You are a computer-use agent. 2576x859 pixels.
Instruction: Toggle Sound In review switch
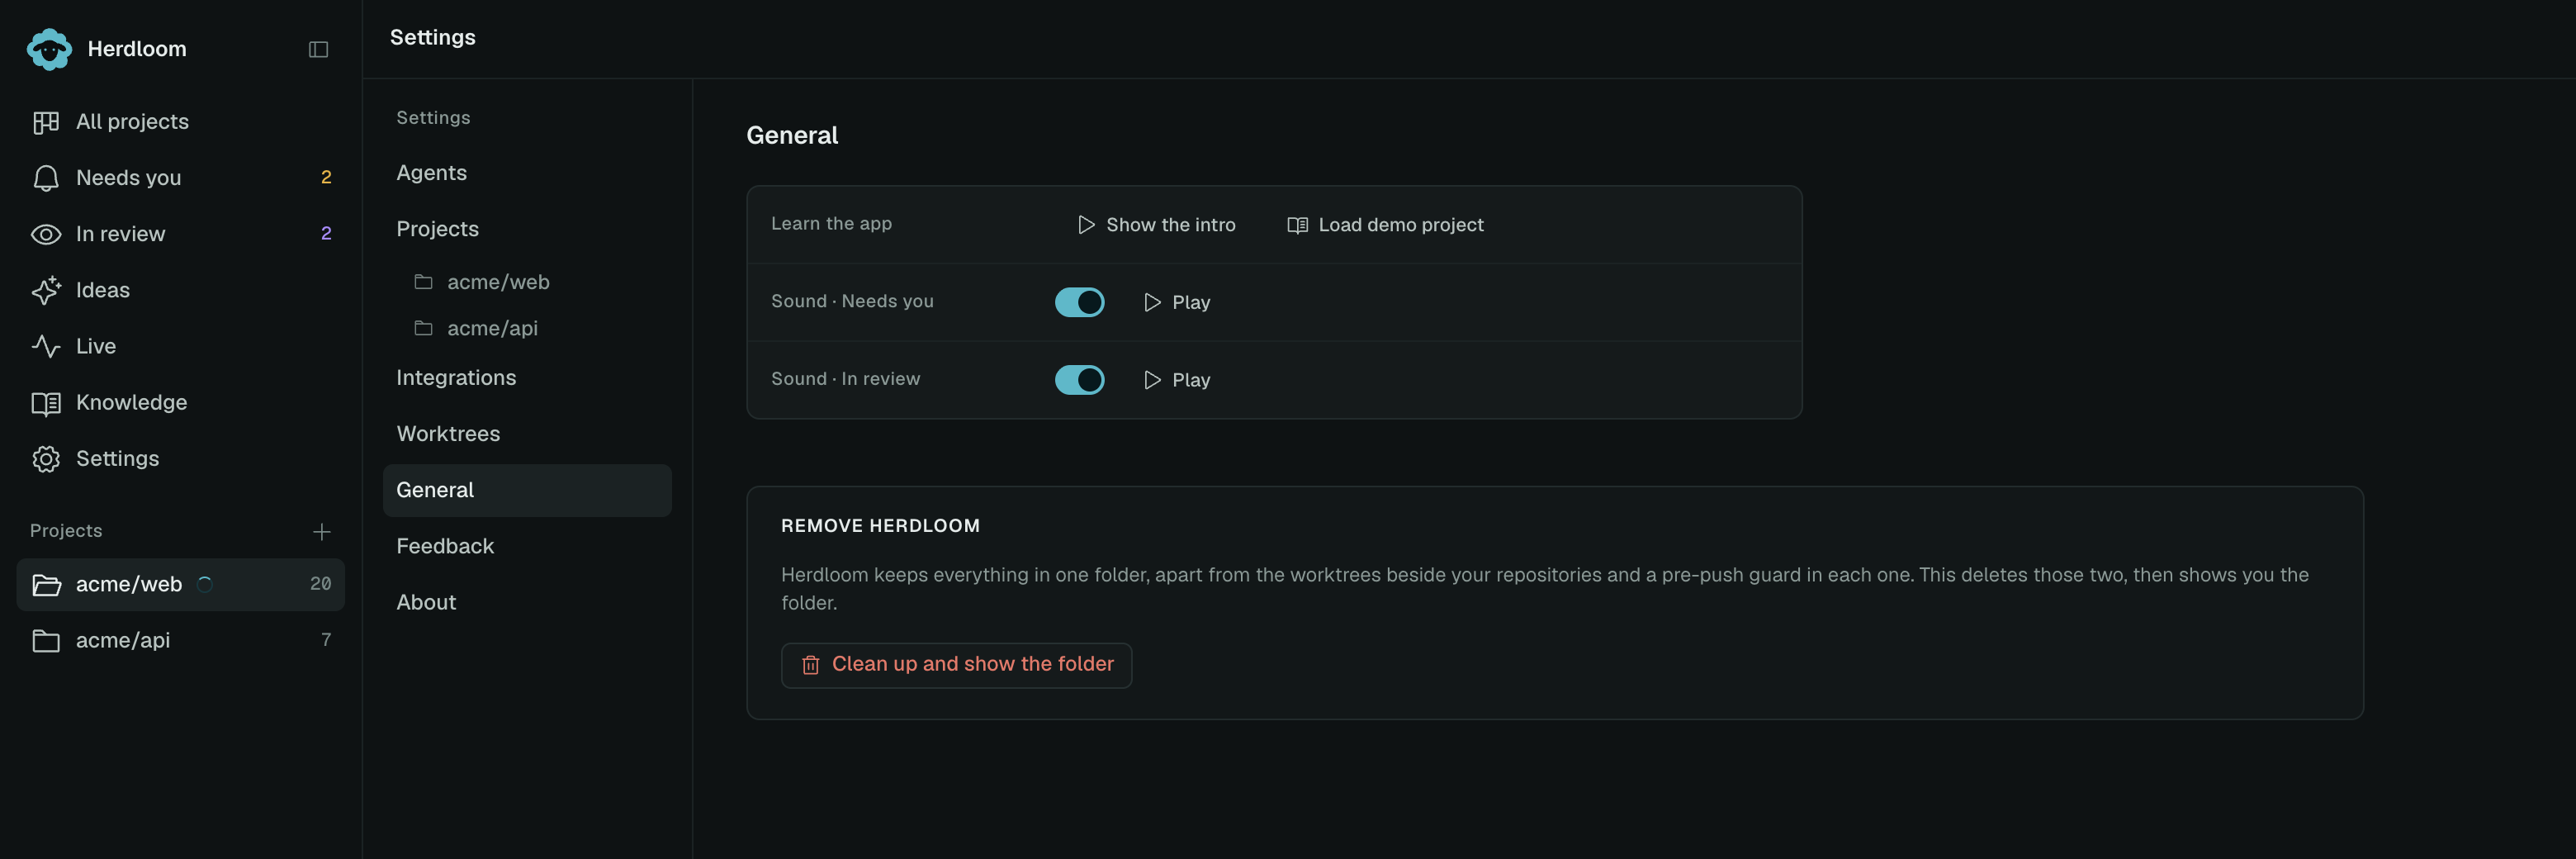pos(1079,380)
